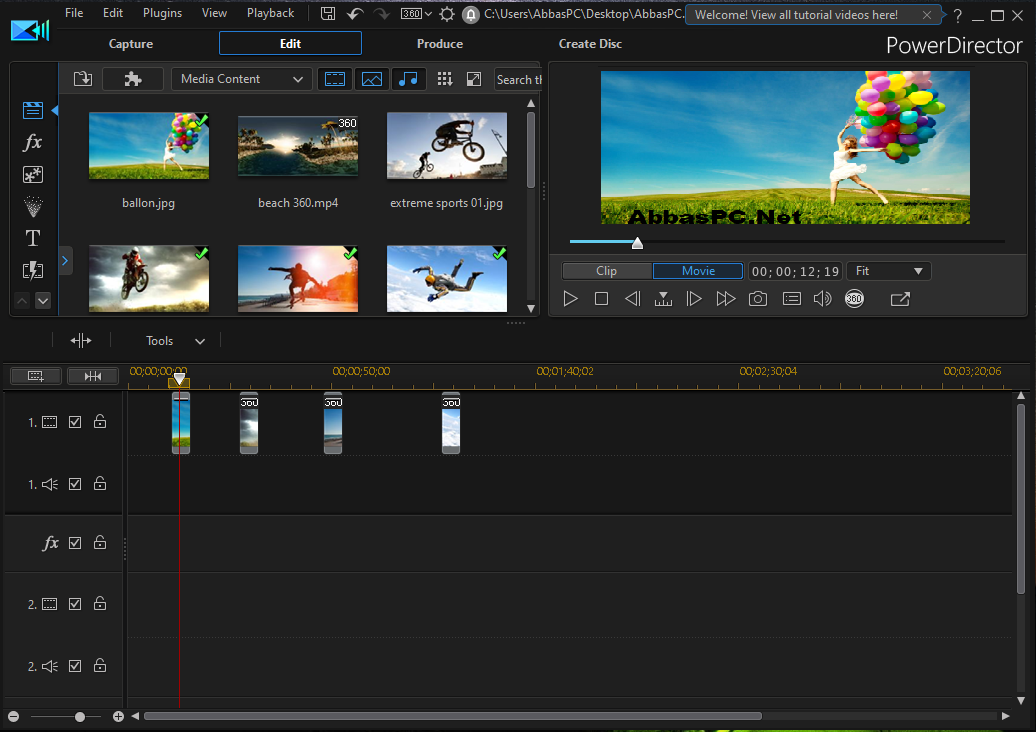This screenshot has width=1036, height=732.
Task: Click the audio files filter music note icon
Action: point(408,79)
